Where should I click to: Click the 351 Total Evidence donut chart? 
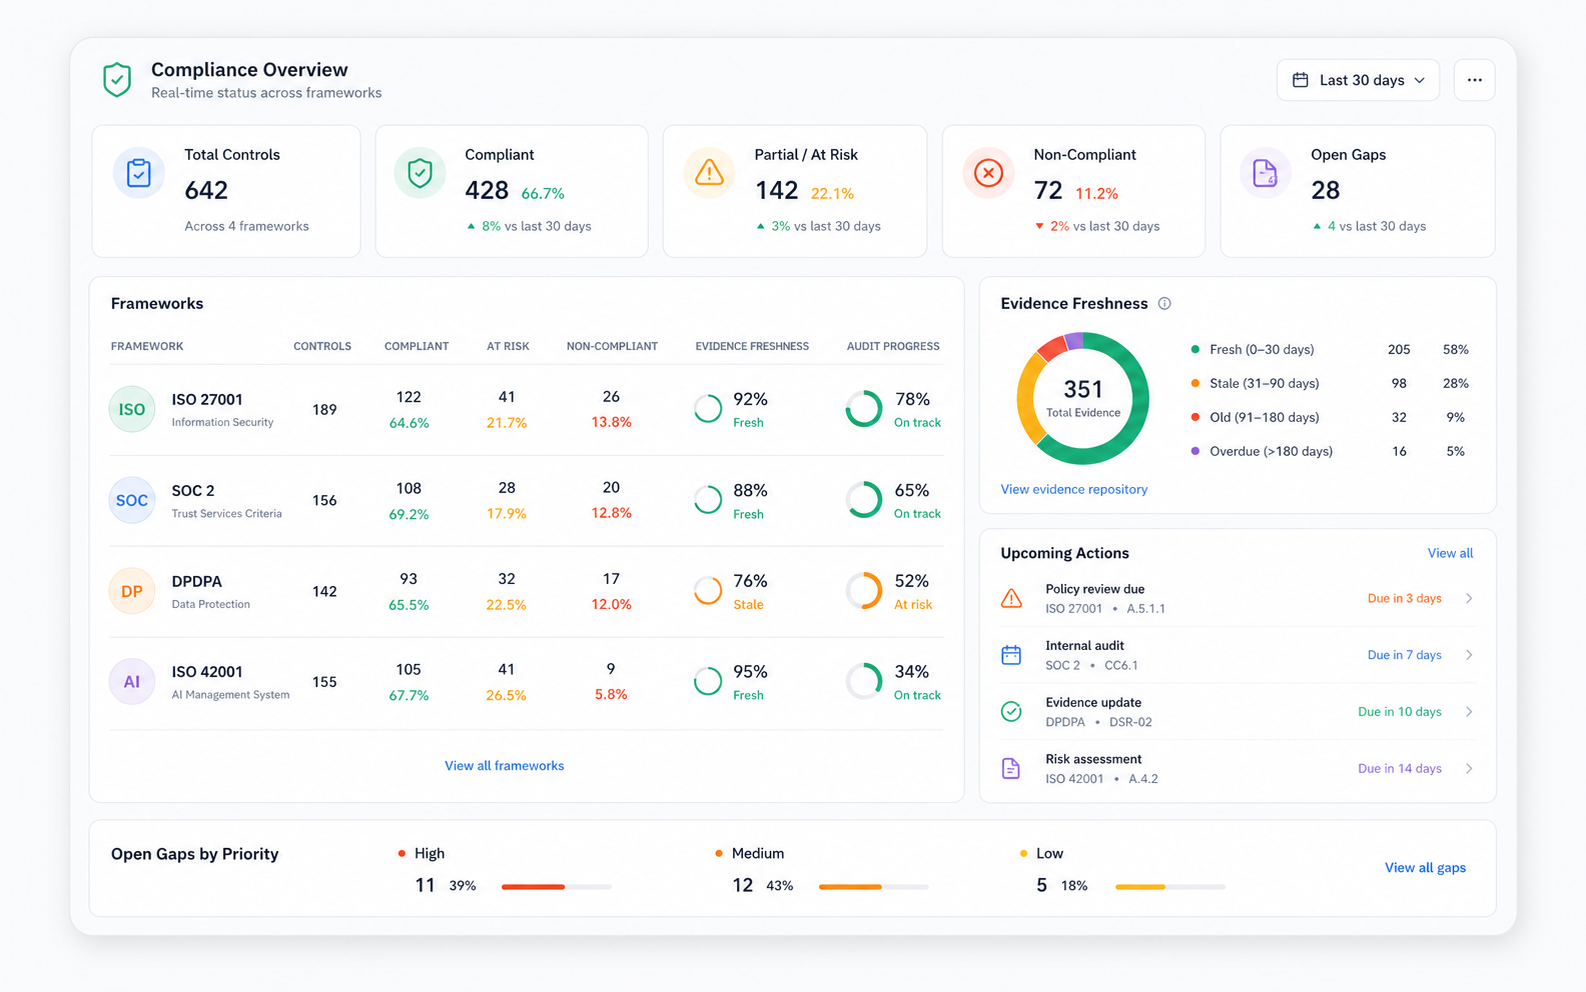tap(1083, 398)
